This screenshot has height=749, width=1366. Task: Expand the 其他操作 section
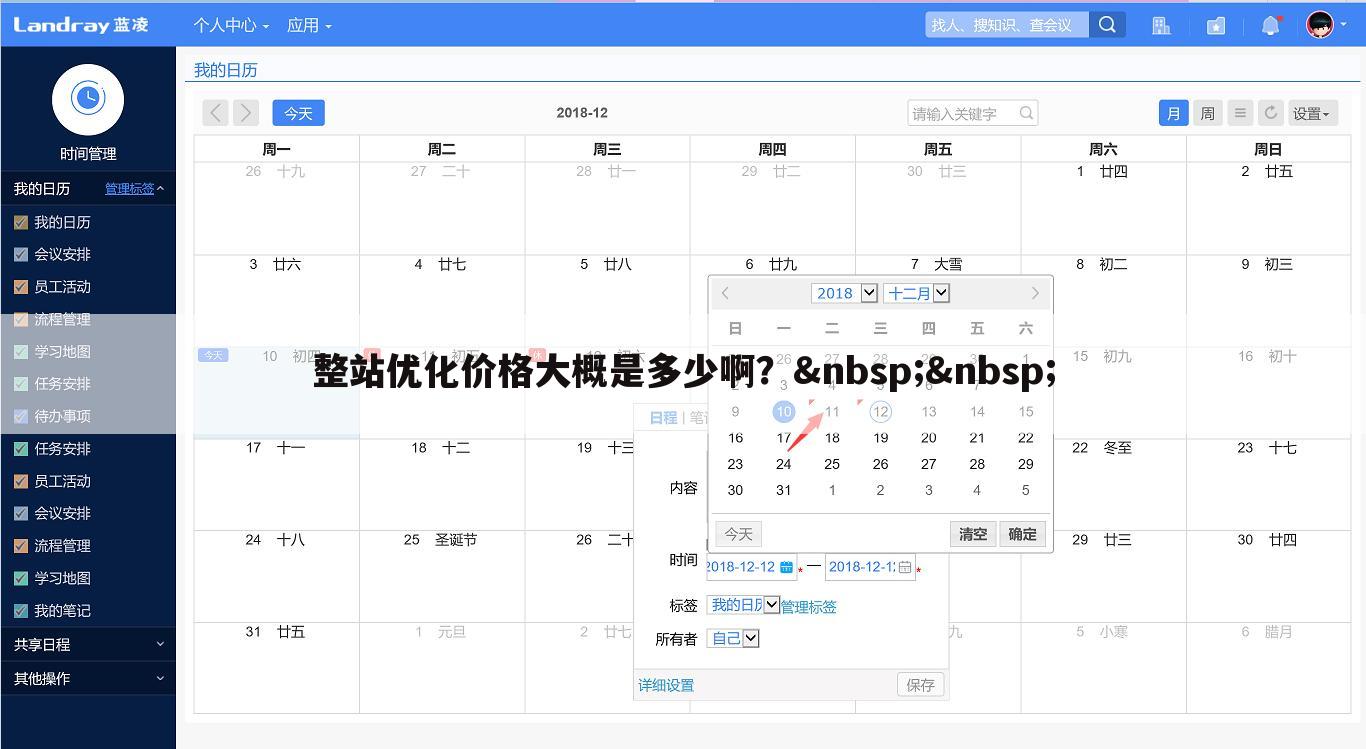pyautogui.click(x=88, y=678)
